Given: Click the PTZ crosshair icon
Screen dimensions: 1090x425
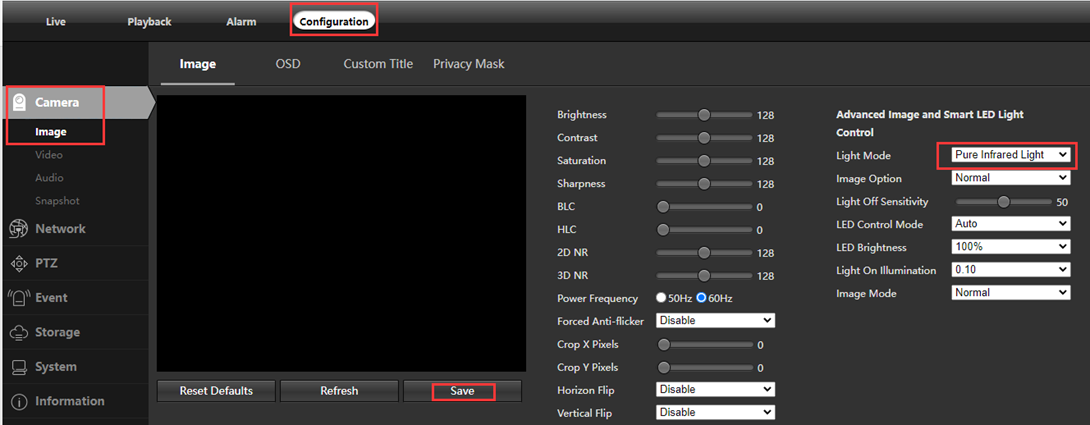Looking at the screenshot, I should (18, 264).
